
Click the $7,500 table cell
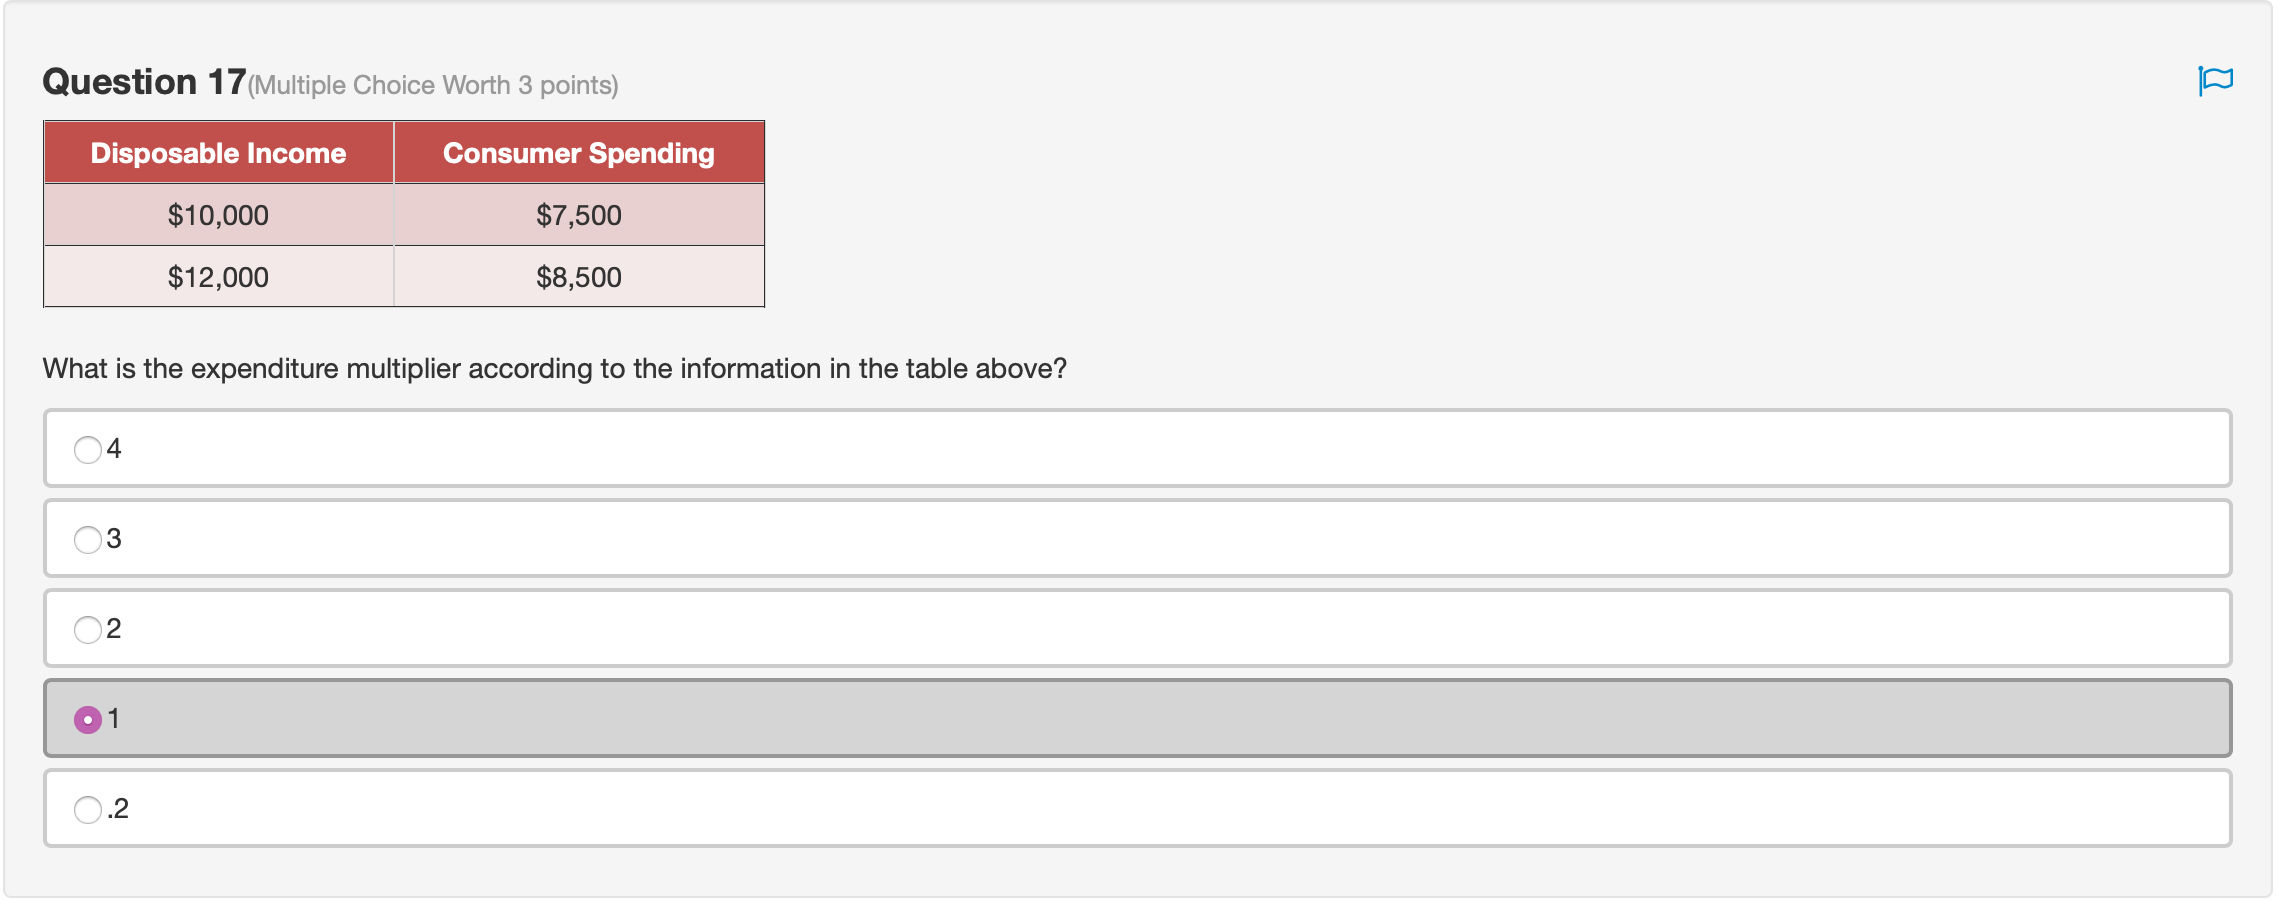pyautogui.click(x=578, y=215)
